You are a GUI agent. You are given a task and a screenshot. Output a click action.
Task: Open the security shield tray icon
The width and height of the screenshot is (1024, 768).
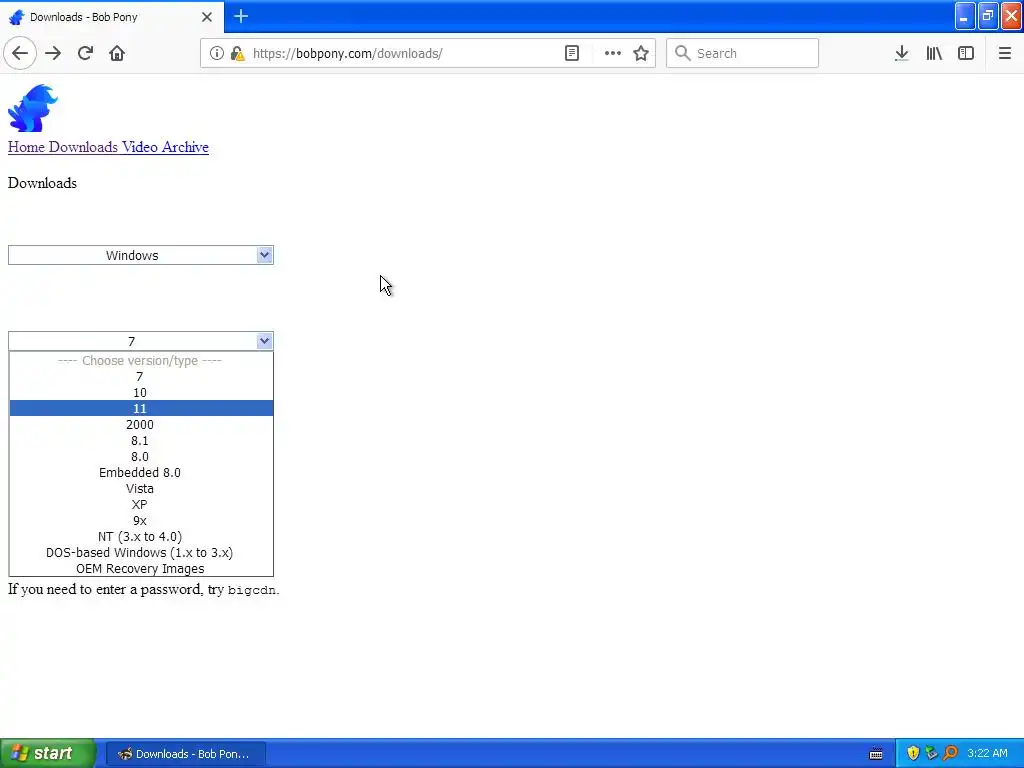[913, 754]
